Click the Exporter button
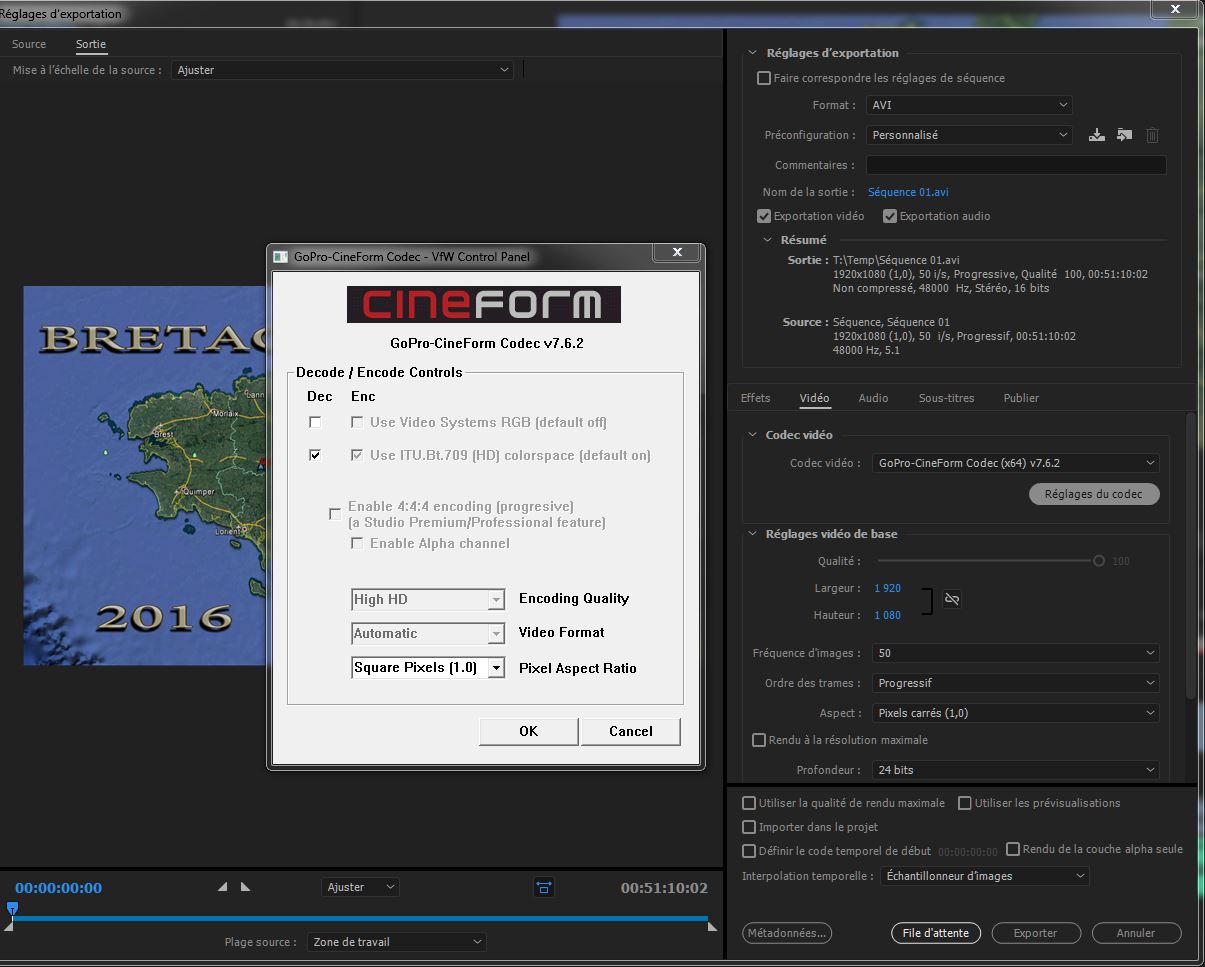 point(1035,933)
